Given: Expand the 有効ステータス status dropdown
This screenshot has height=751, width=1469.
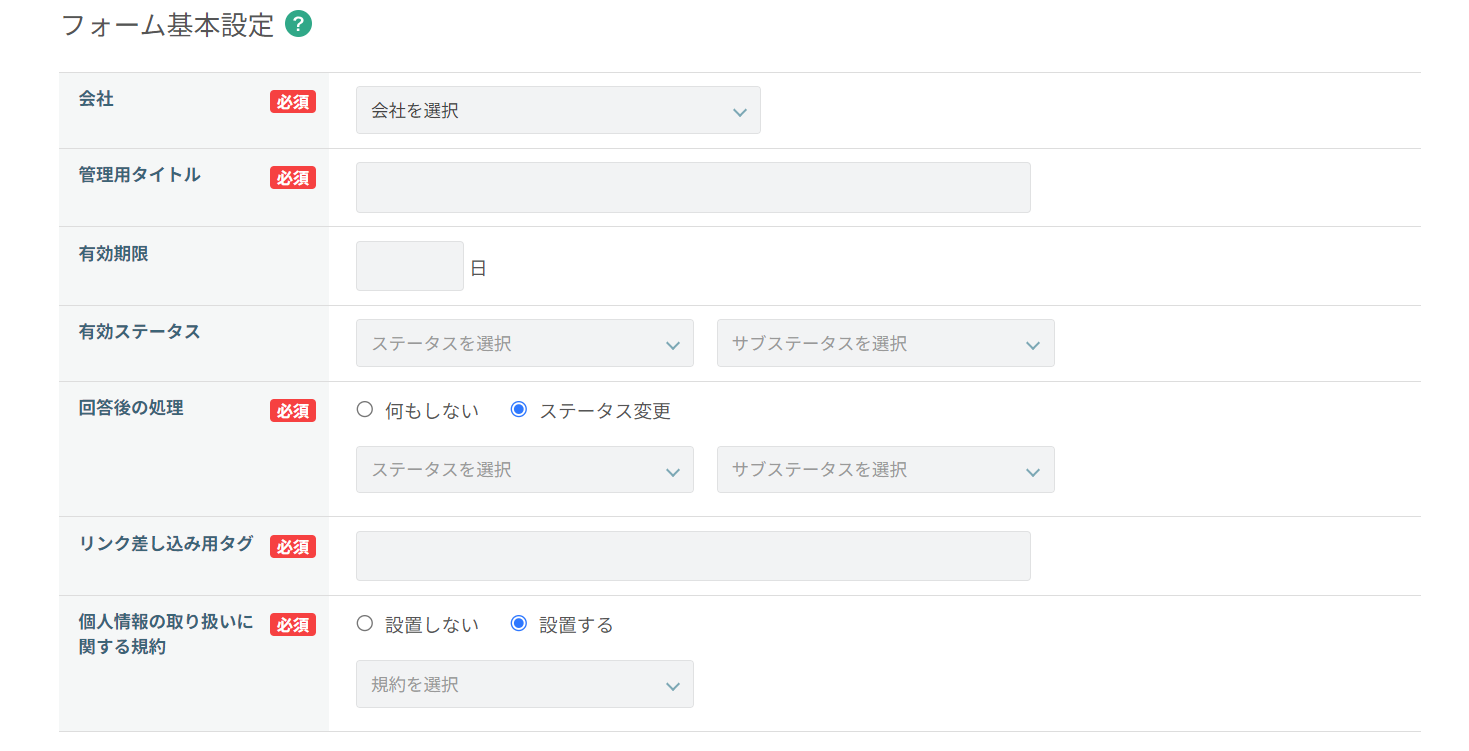Looking at the screenshot, I should pyautogui.click(x=525, y=344).
